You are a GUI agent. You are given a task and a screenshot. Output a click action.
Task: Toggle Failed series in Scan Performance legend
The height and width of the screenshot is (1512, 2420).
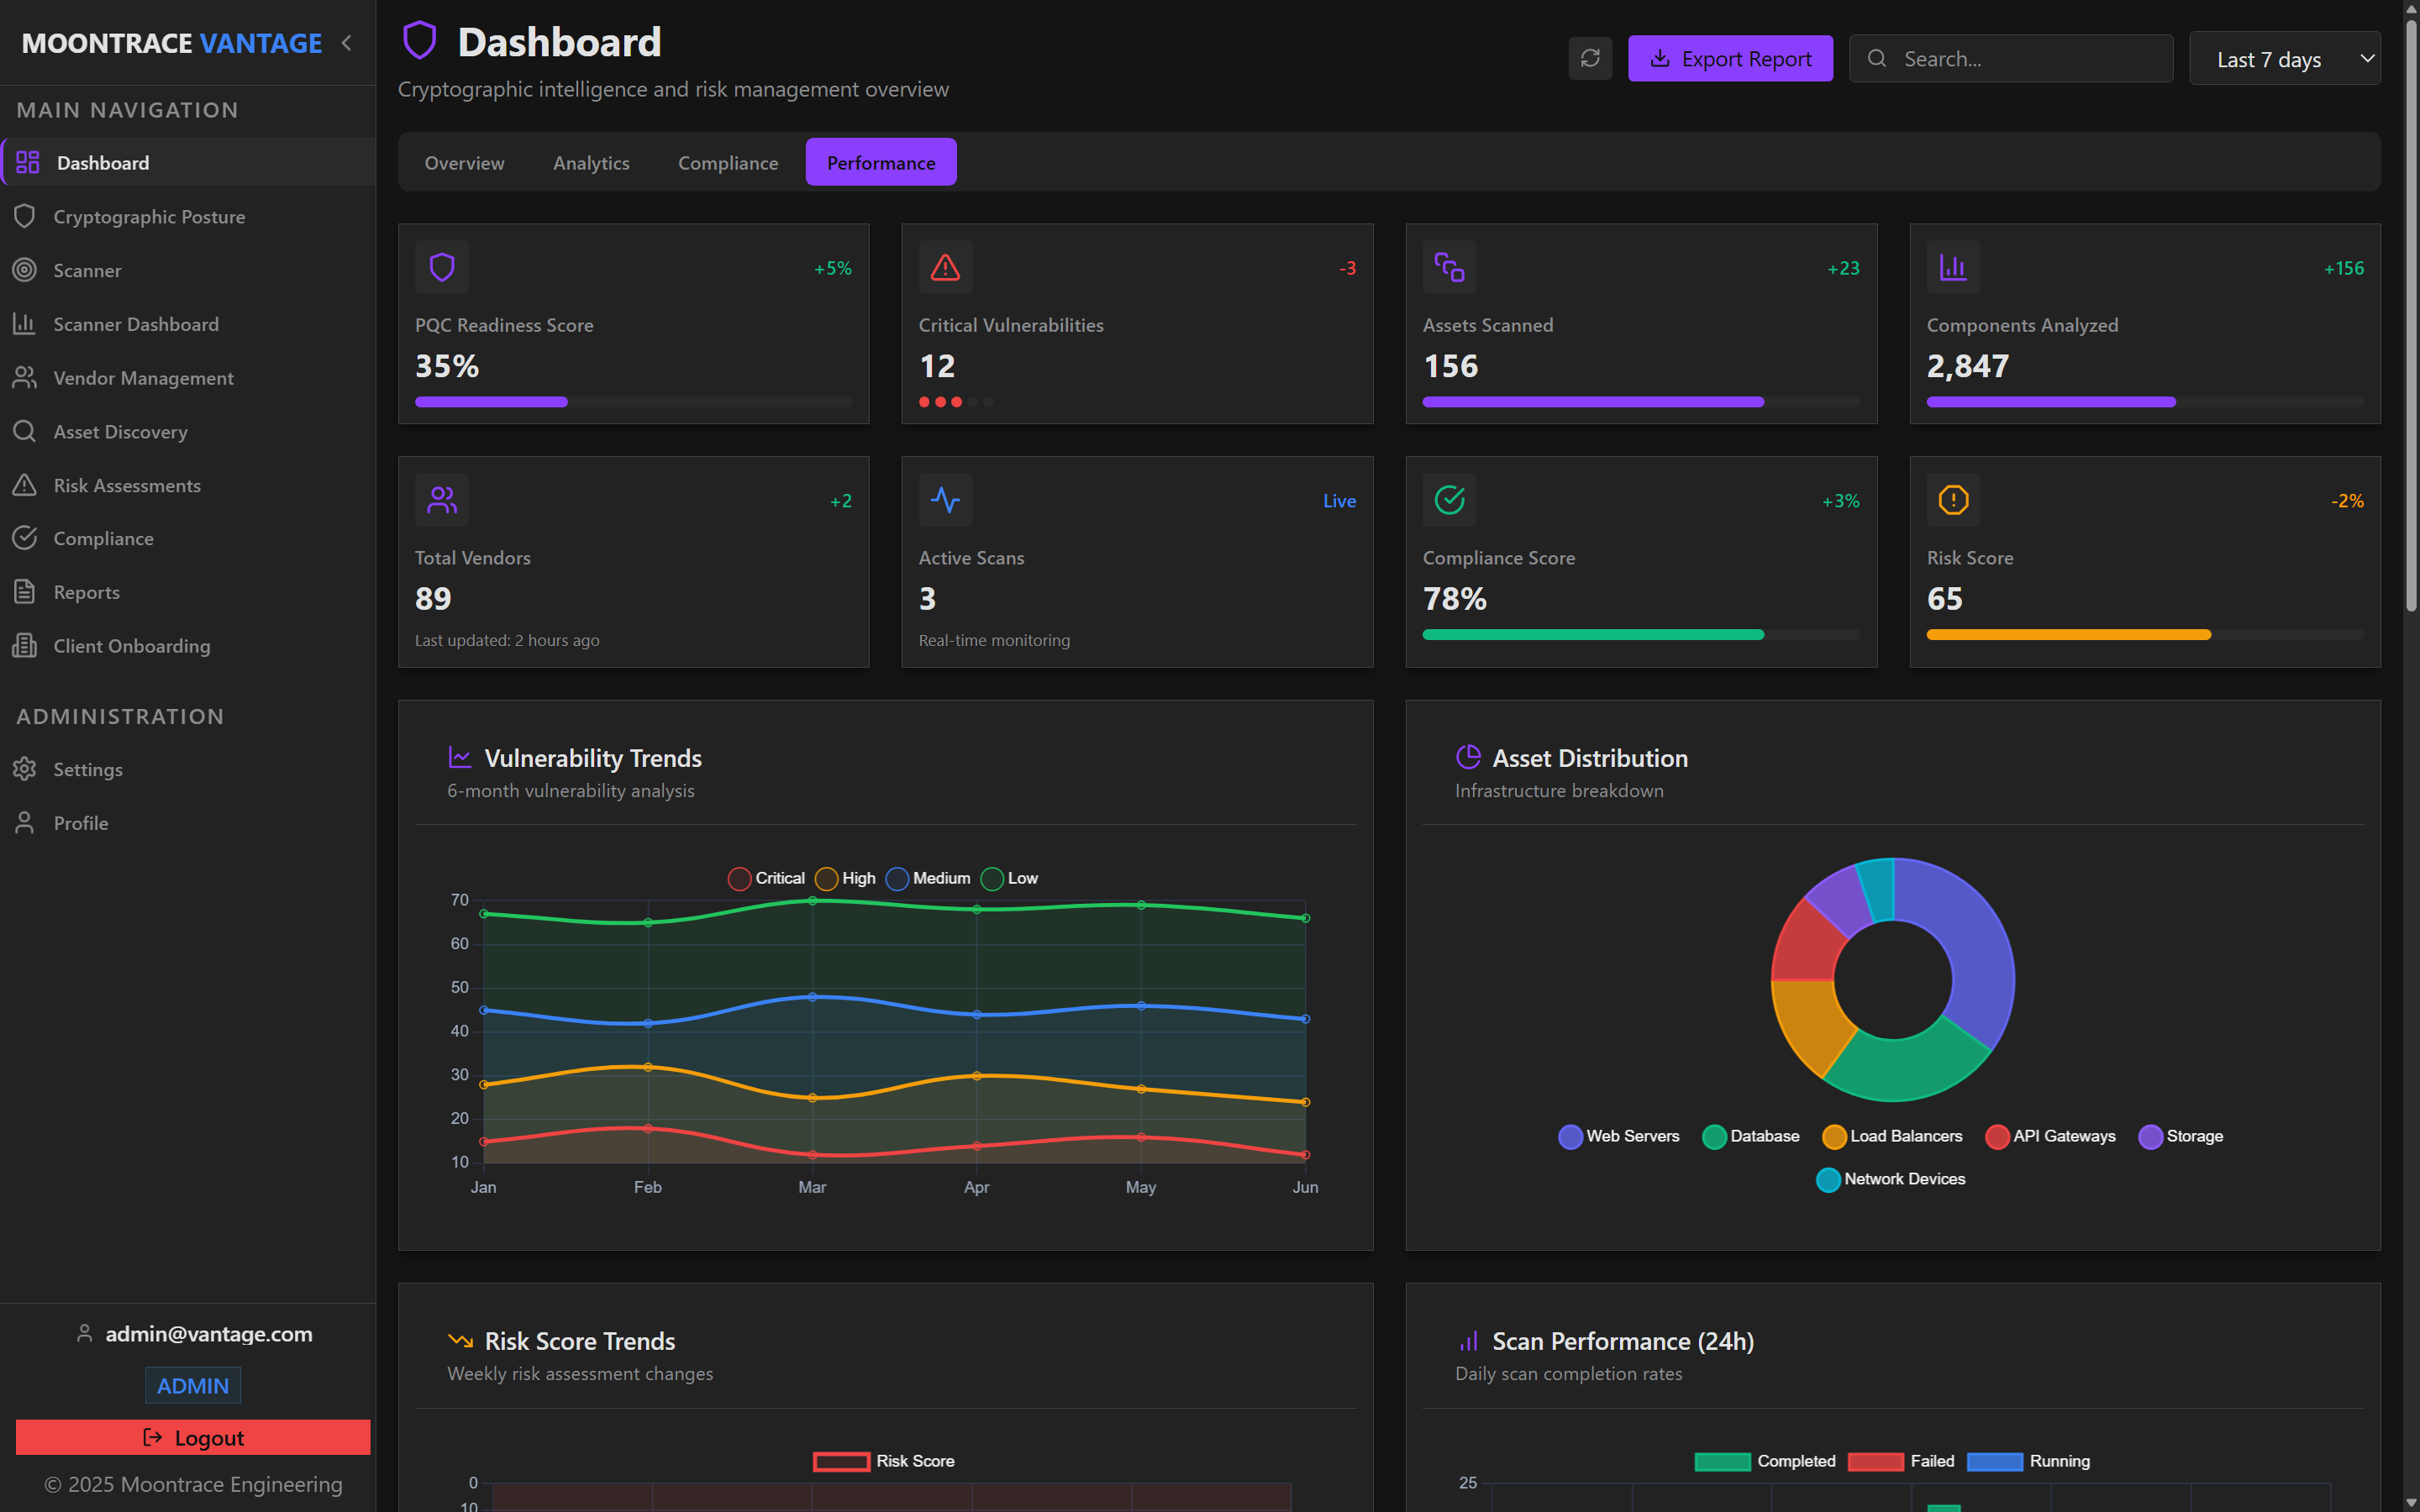tap(1900, 1461)
